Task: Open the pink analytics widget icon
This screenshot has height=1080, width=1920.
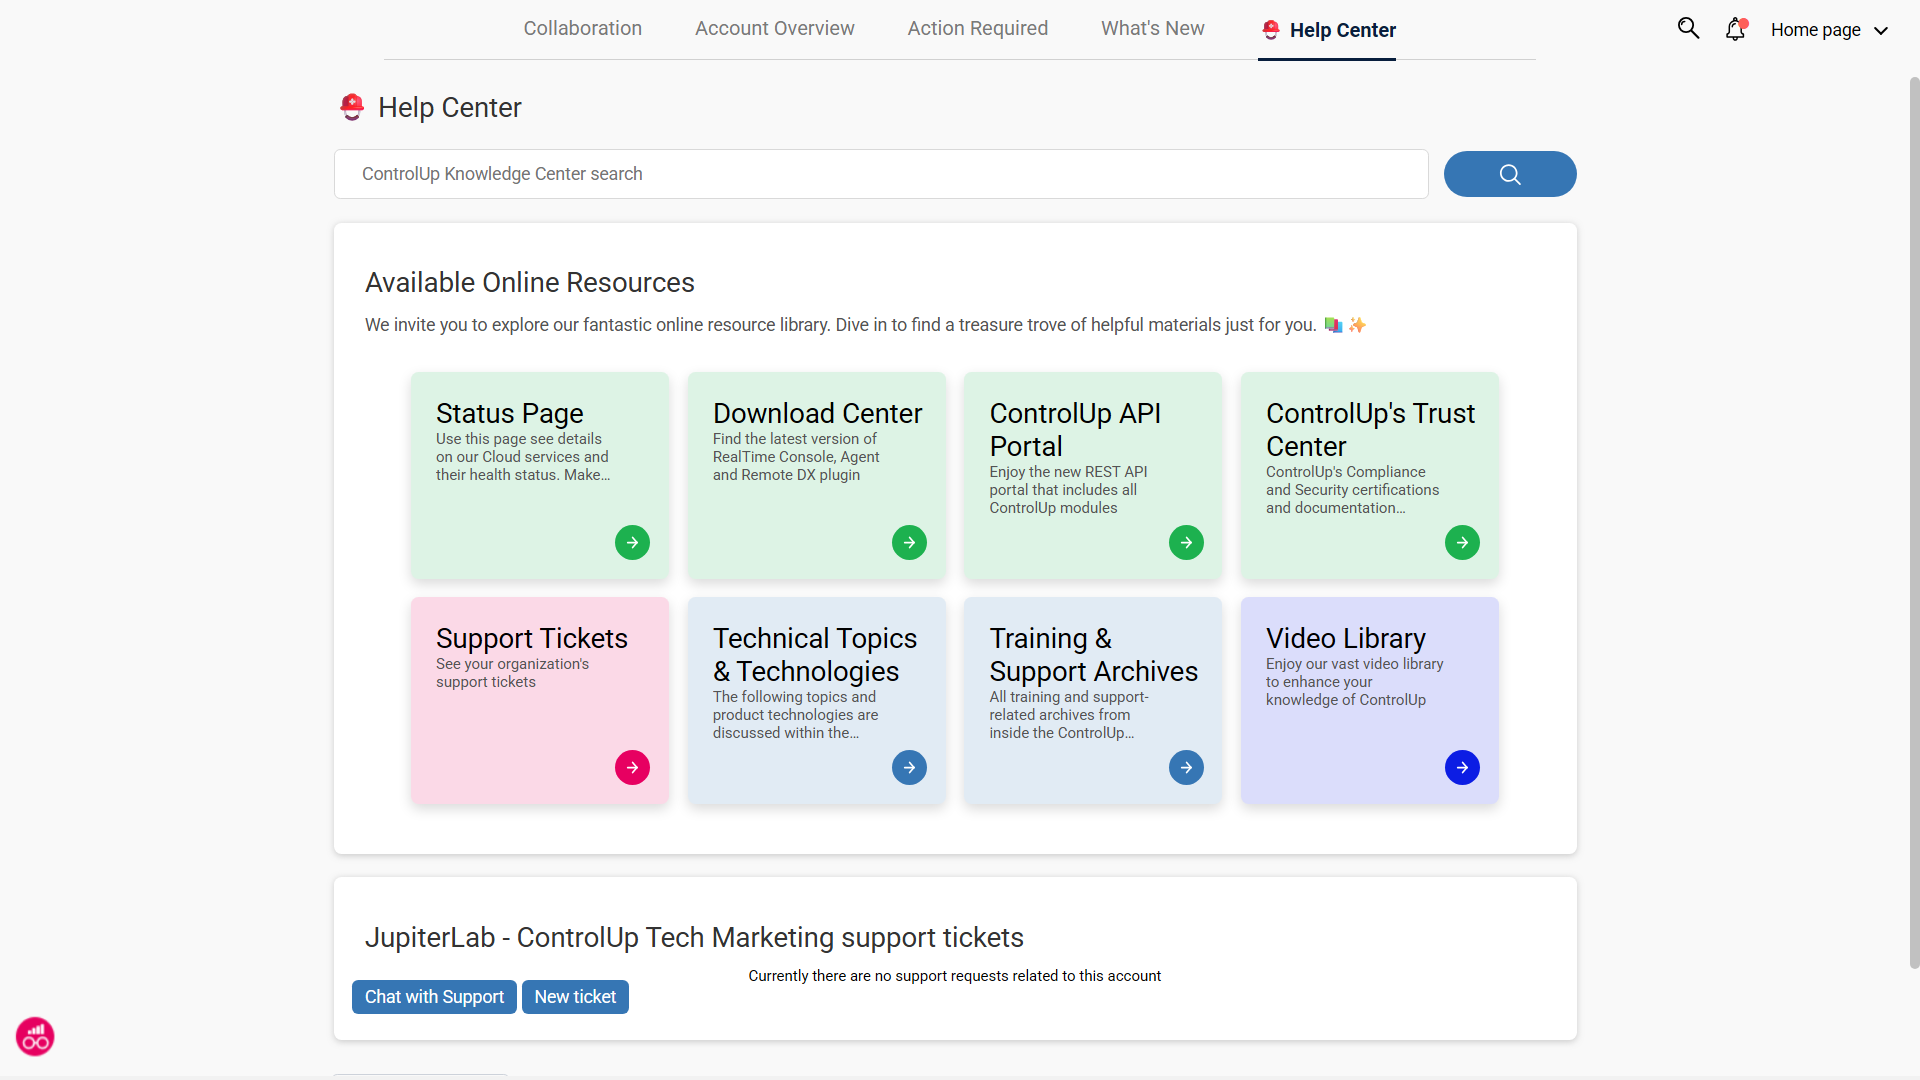Action: pyautogui.click(x=35, y=1037)
